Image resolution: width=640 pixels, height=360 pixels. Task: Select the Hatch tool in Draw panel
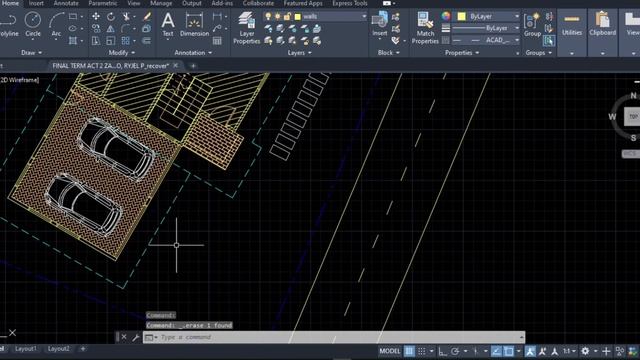click(x=73, y=40)
